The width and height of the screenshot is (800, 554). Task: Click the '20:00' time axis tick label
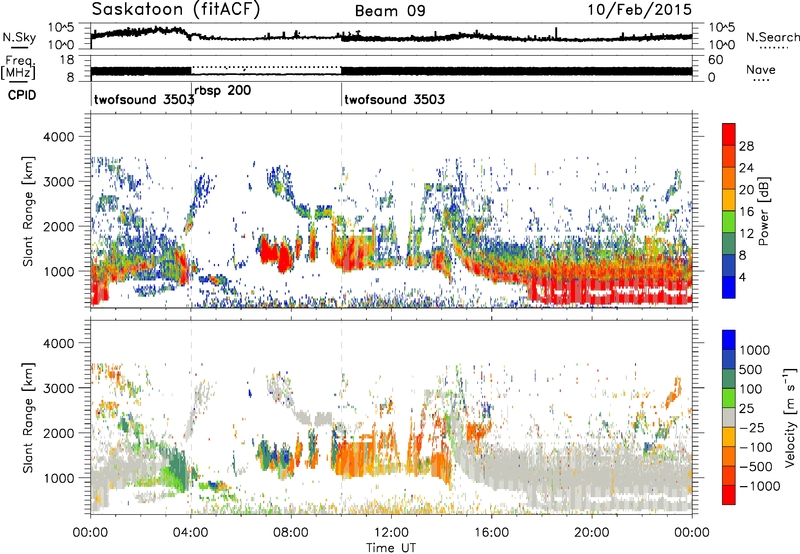tap(591, 533)
